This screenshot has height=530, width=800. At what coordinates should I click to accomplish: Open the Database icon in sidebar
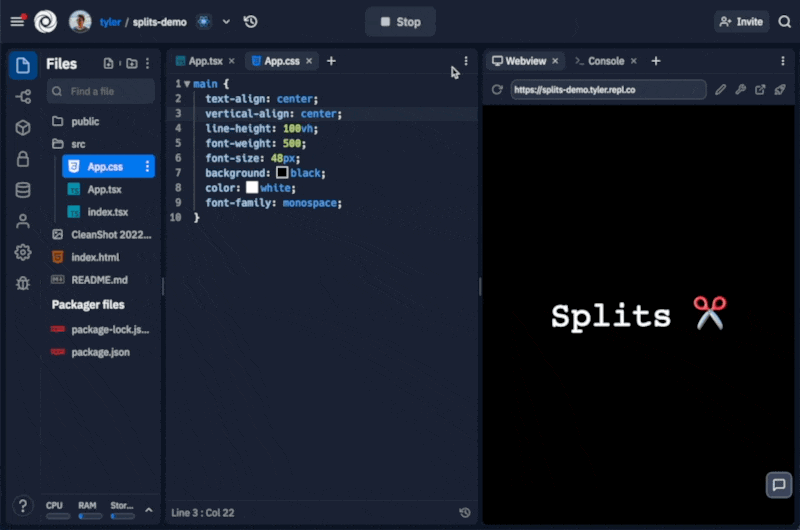click(x=22, y=190)
